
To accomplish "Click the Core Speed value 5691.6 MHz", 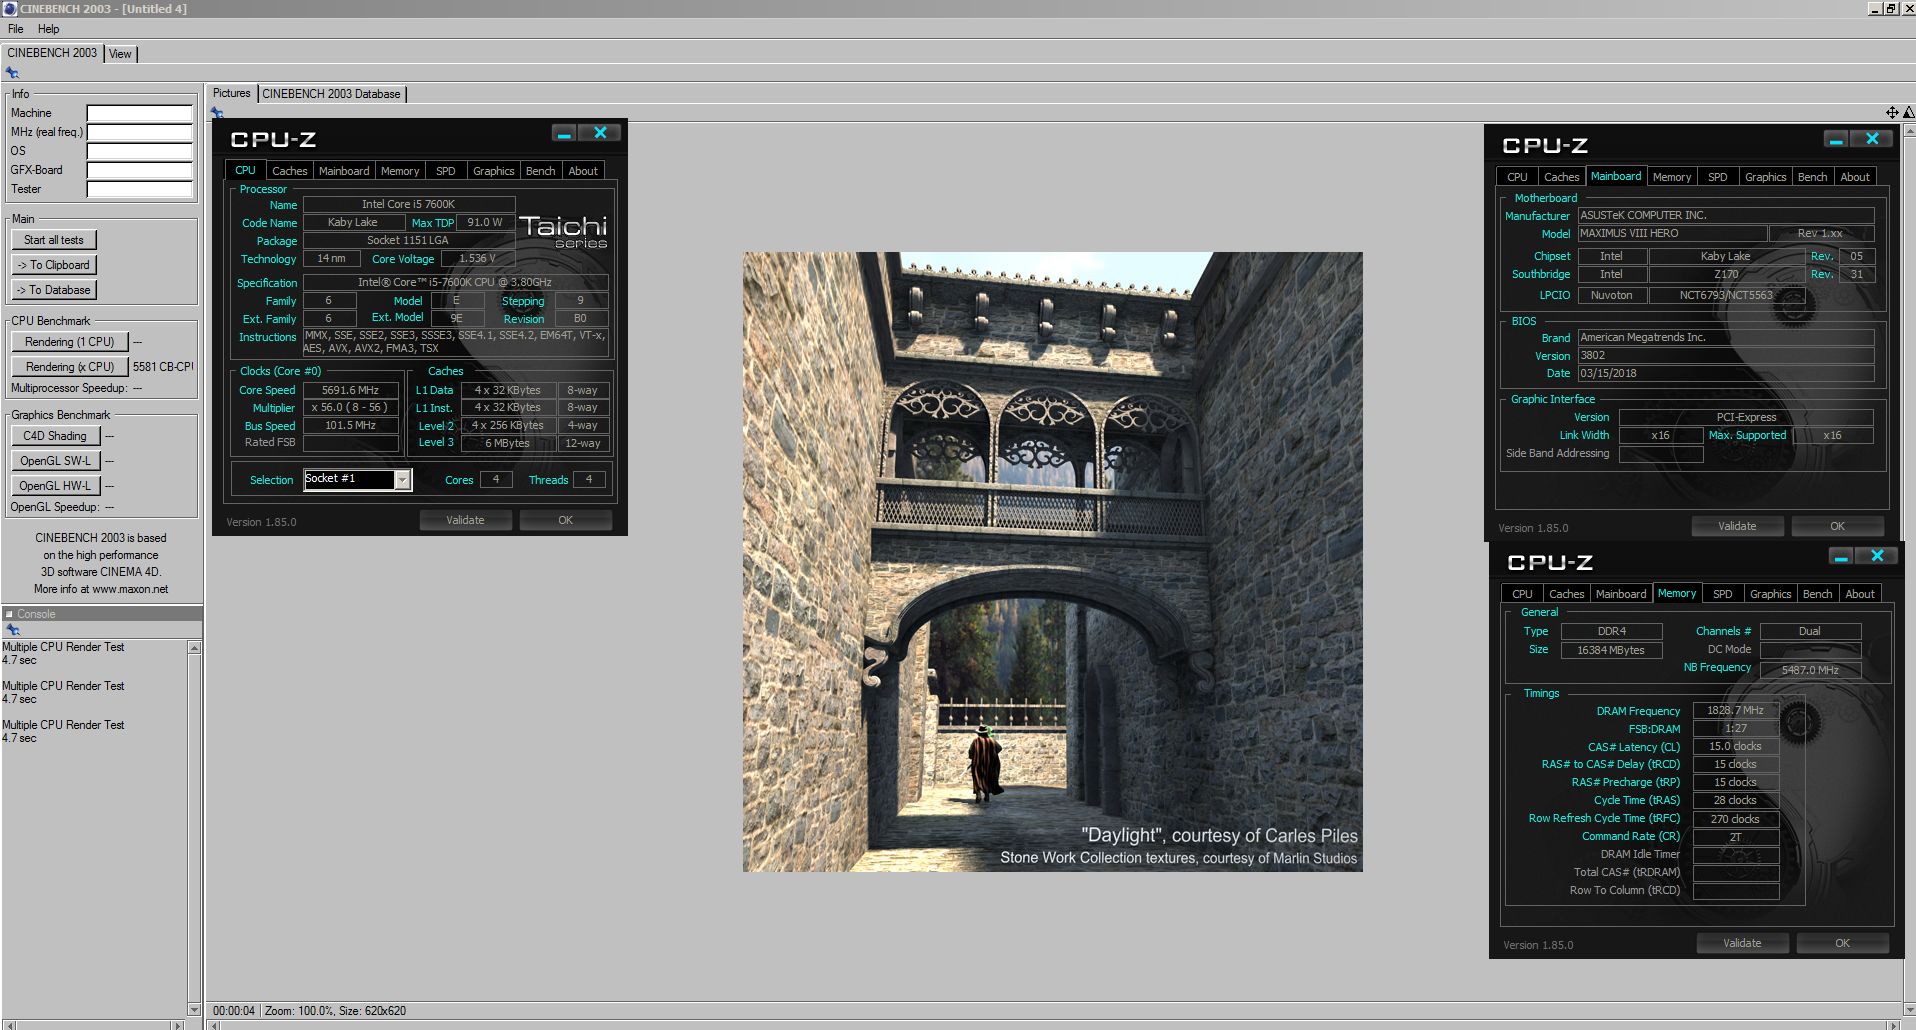I will [x=350, y=390].
